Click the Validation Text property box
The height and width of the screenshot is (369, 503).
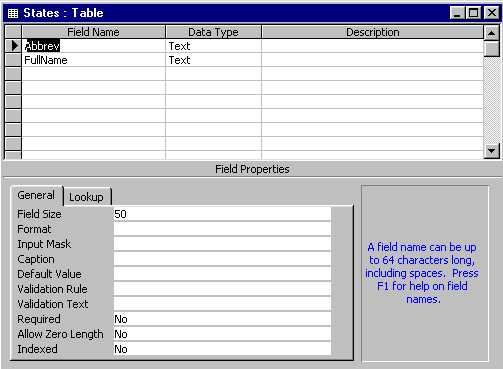(x=222, y=304)
